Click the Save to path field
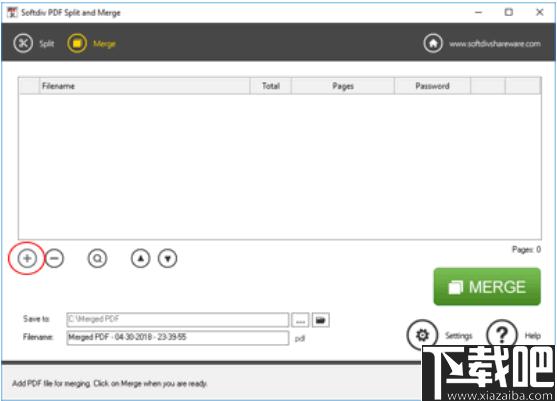 178,320
